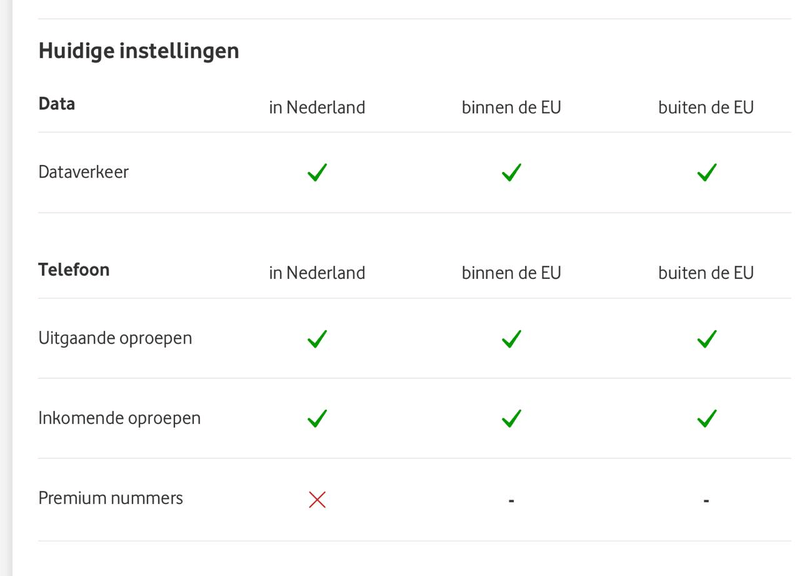Click Inkomende oproepen checkmark binnen de EU
The height and width of the screenshot is (576, 800).
coord(511,418)
